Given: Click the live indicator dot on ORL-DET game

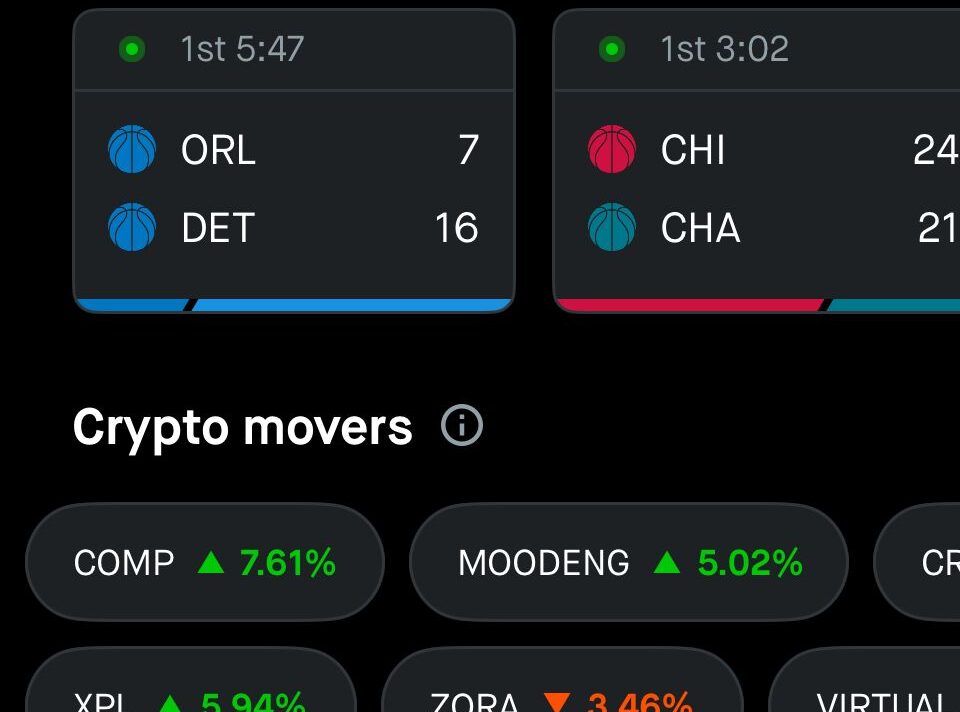Looking at the screenshot, I should click(131, 48).
